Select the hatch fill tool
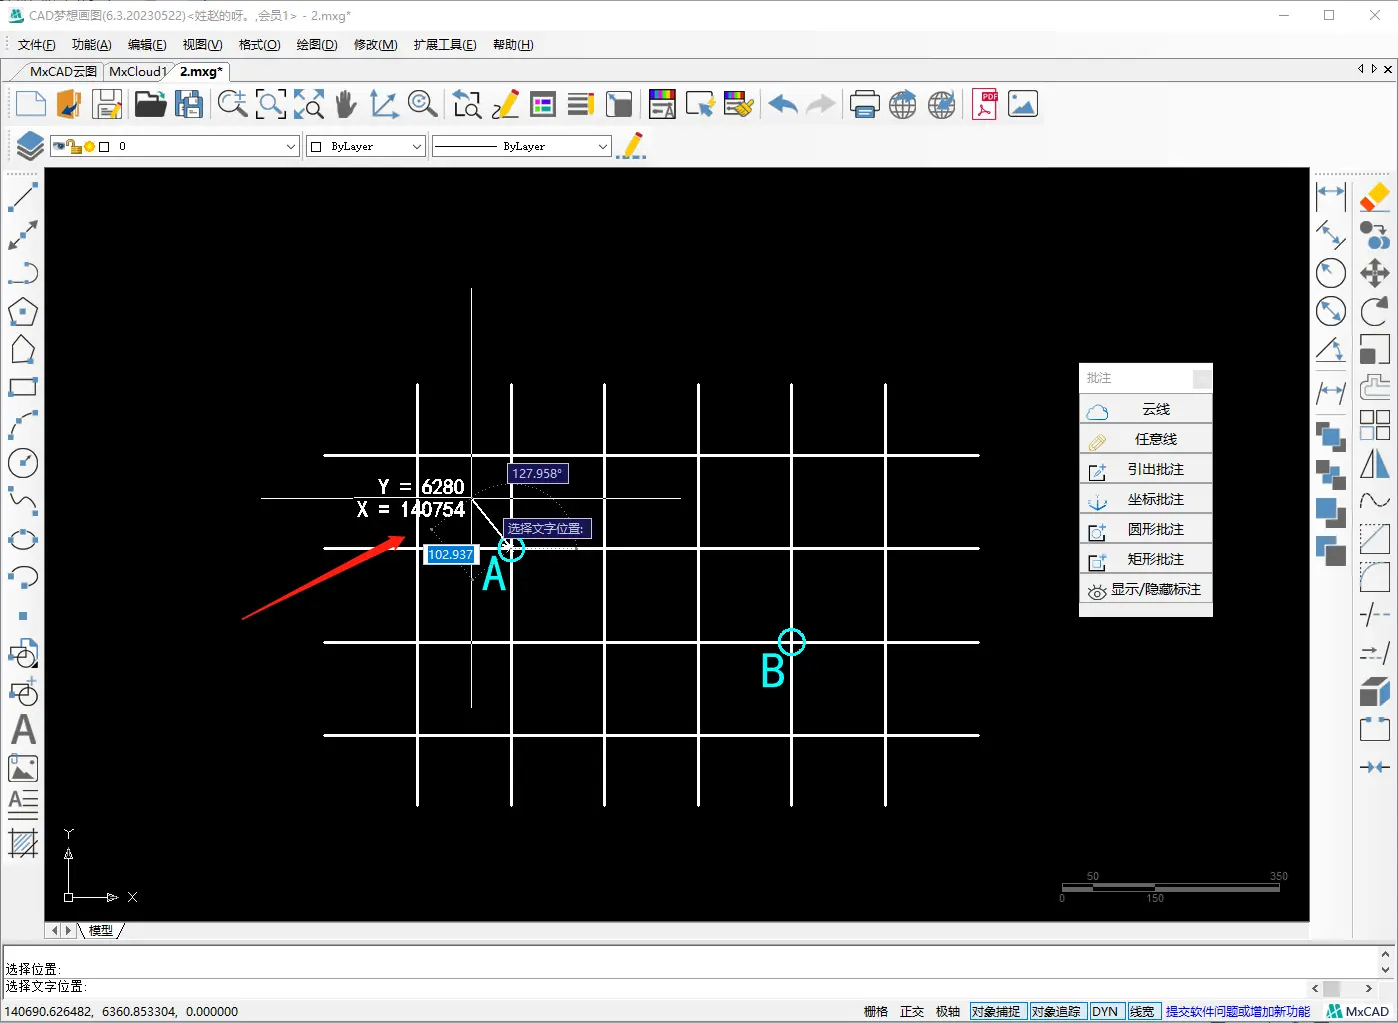This screenshot has height=1023, width=1398. [x=23, y=843]
